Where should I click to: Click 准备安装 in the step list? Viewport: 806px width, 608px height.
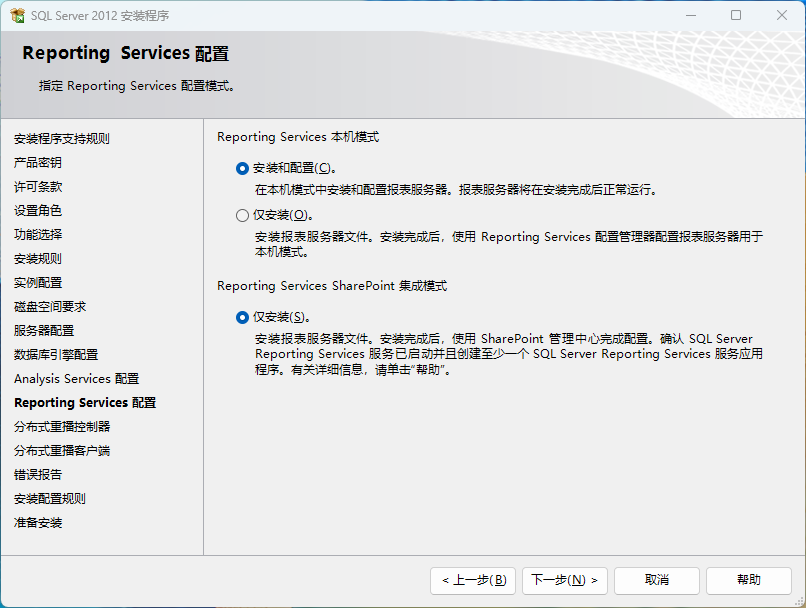click(38, 523)
